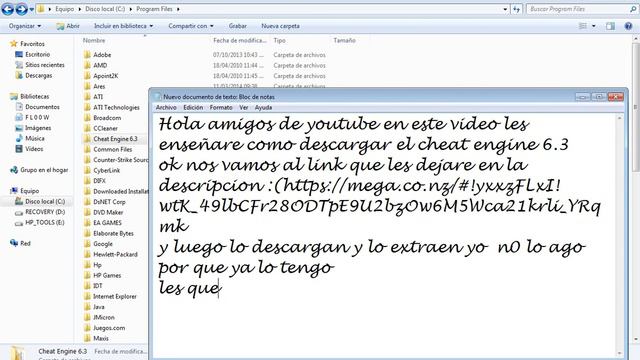Screen dimensions: 640x360
Task: Open Documentos library in sidebar
Action: (42, 107)
